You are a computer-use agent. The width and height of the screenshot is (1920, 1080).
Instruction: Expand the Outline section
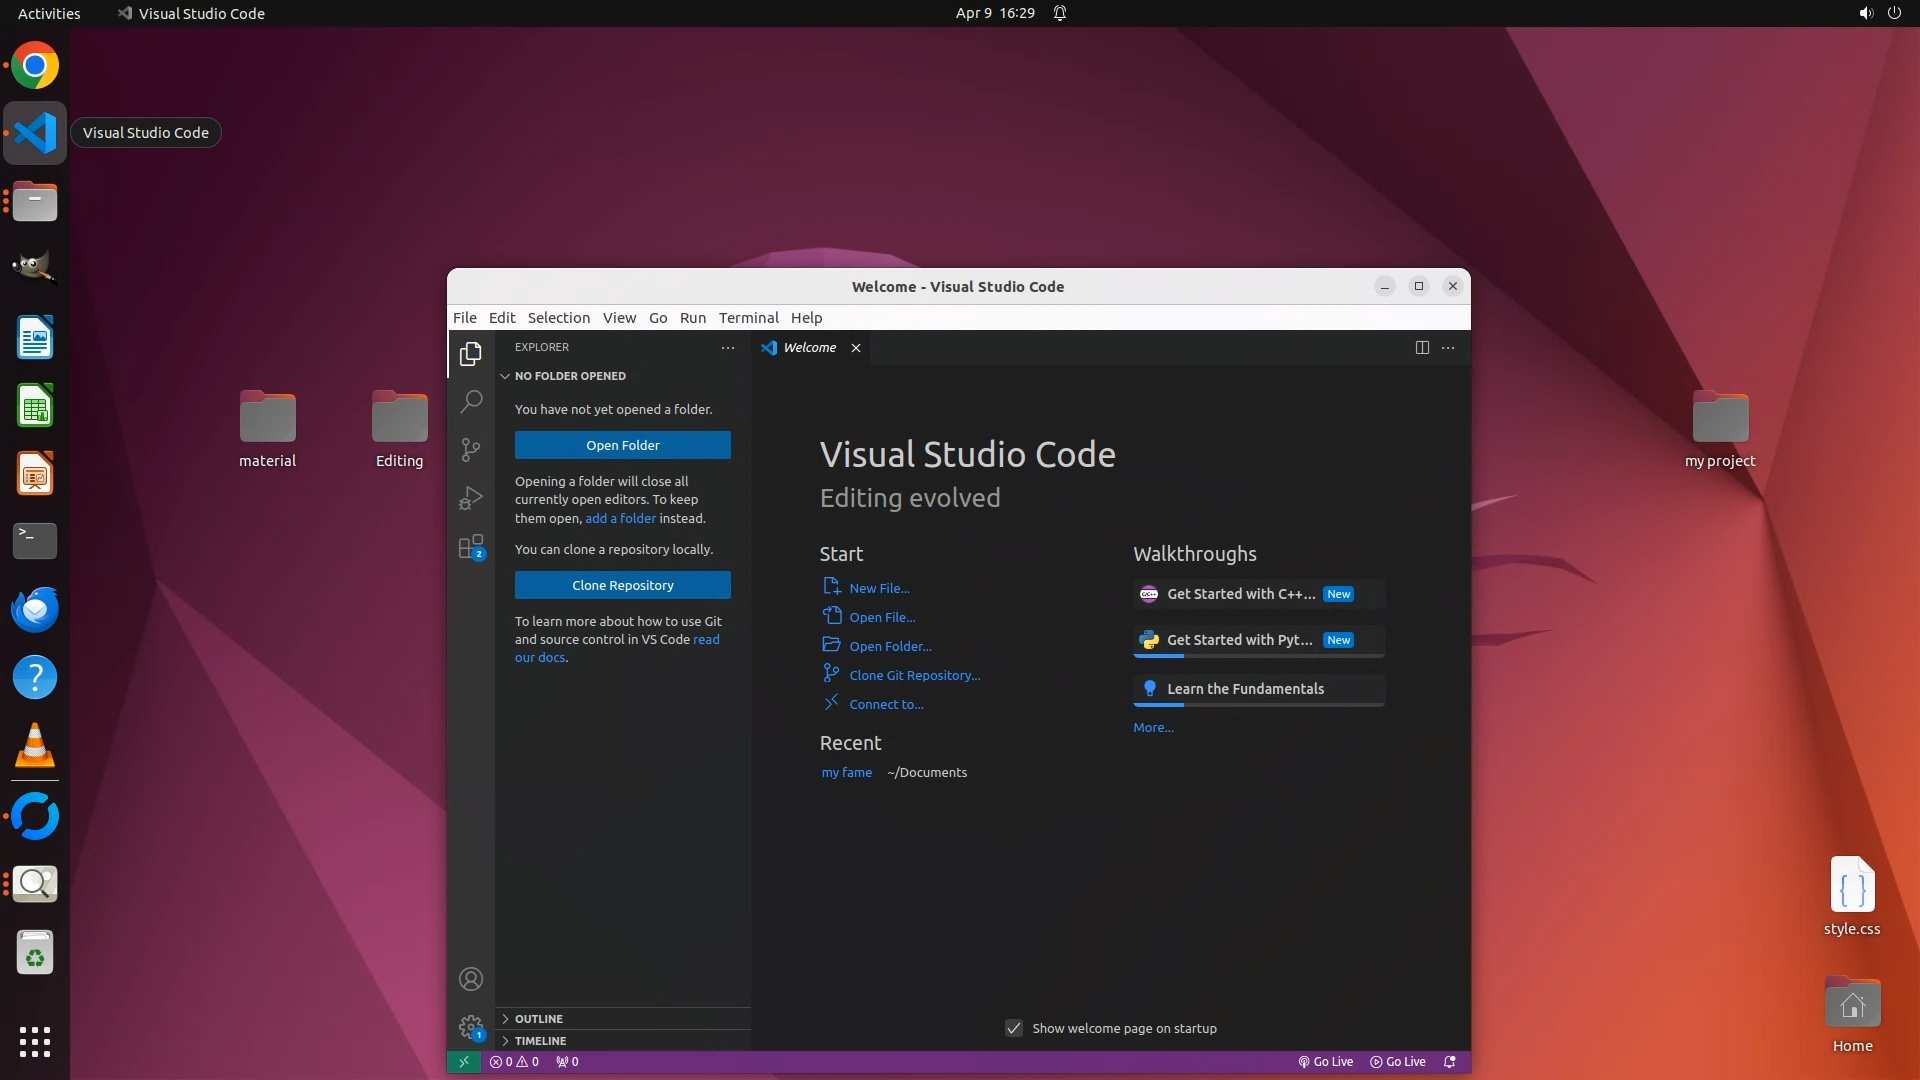538,1018
